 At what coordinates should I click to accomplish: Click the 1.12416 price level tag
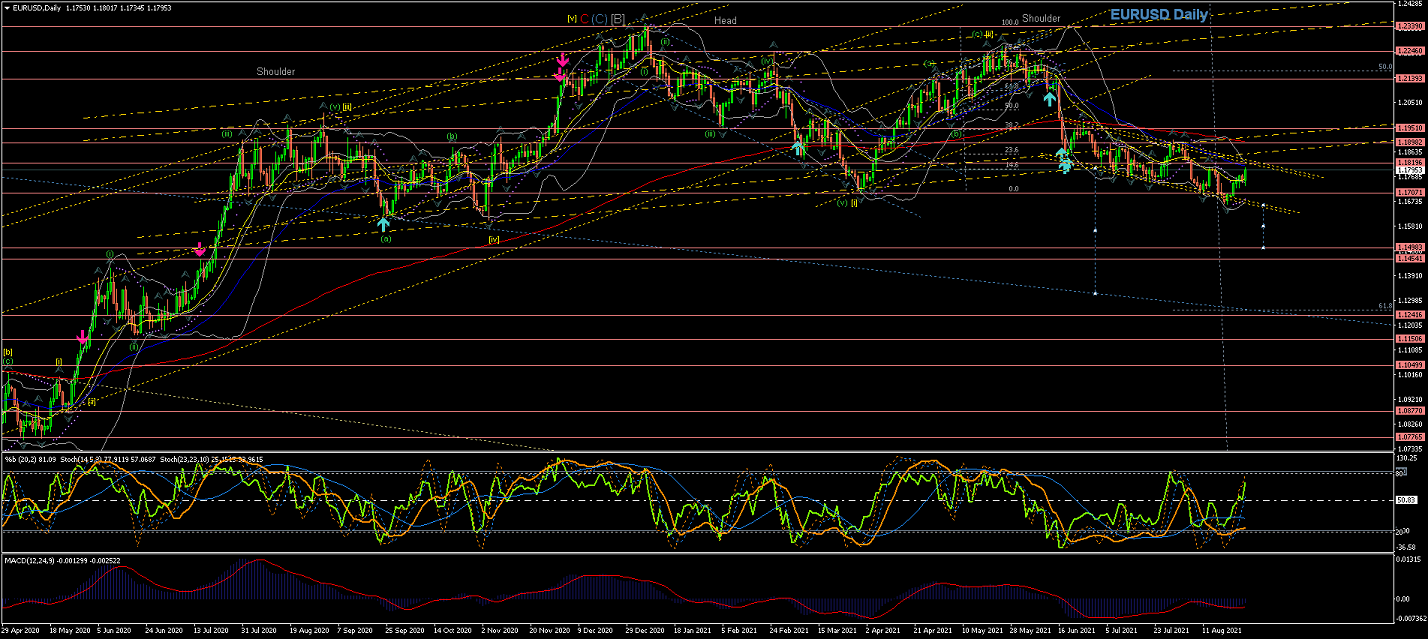pyautogui.click(x=1409, y=315)
